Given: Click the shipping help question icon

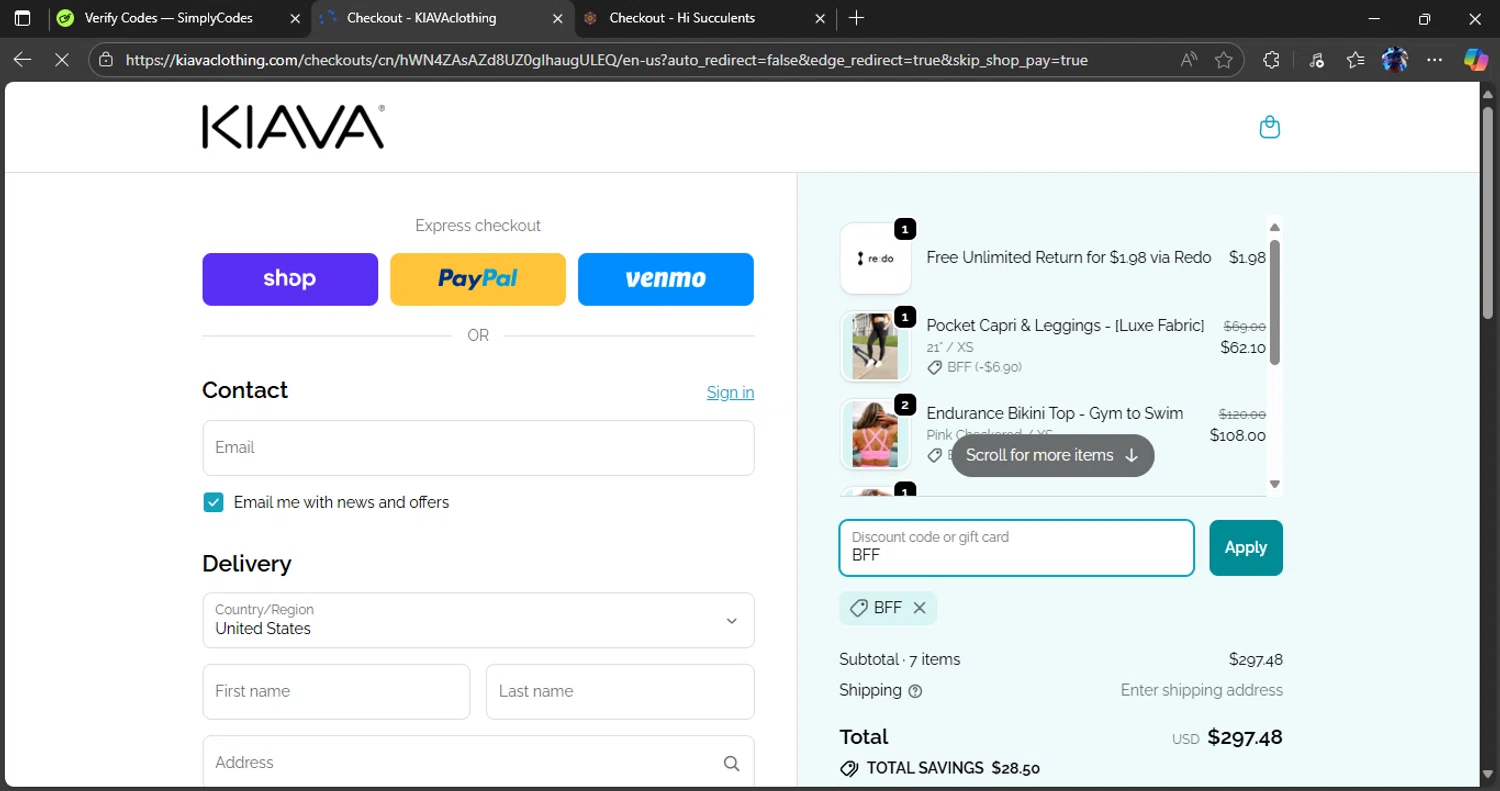Looking at the screenshot, I should (x=915, y=691).
